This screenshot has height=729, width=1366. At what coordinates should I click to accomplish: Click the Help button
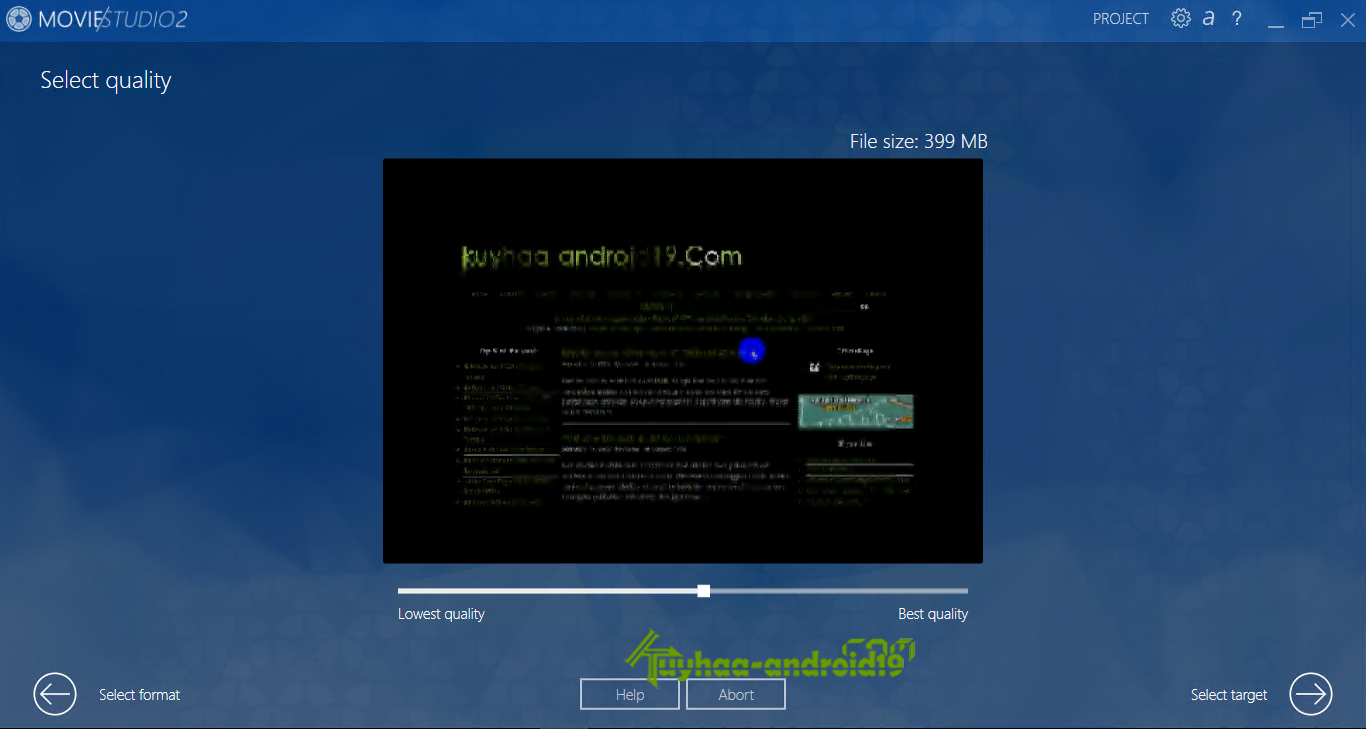[x=630, y=694]
